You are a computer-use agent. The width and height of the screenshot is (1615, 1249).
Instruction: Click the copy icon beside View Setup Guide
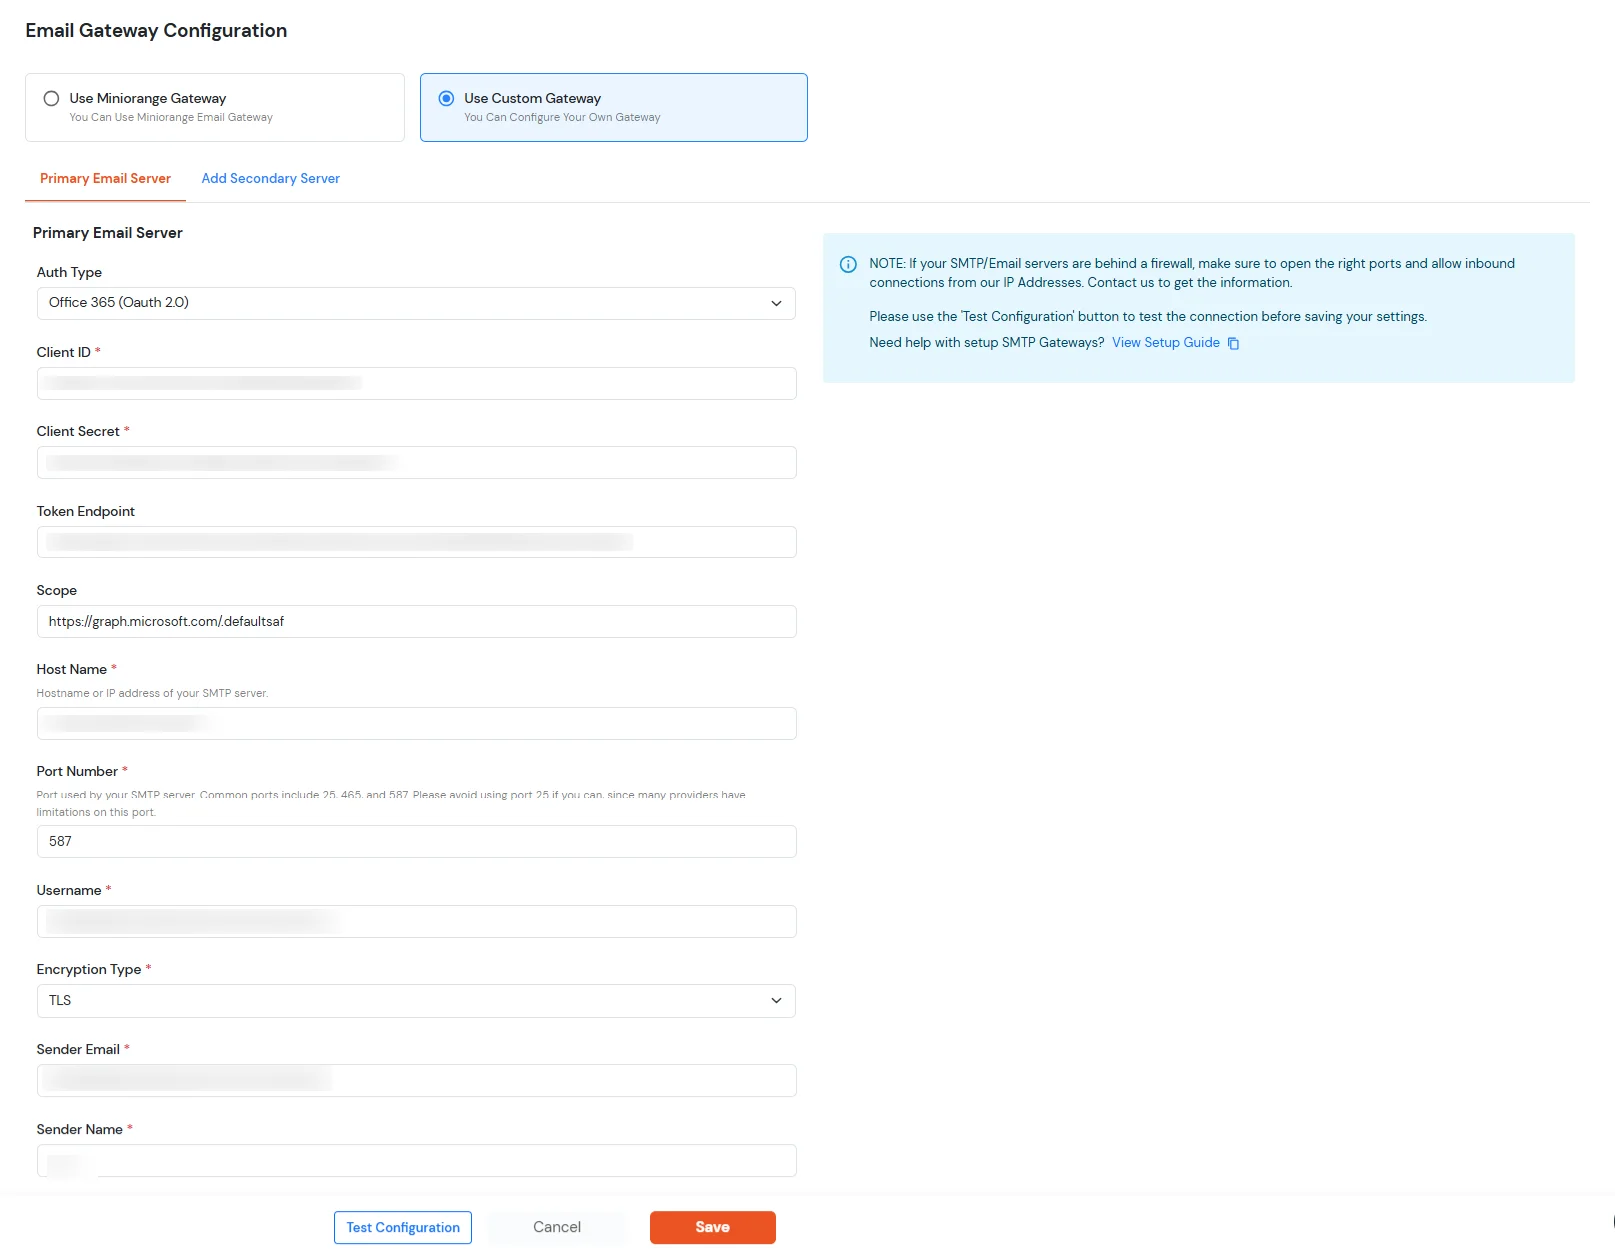pos(1233,343)
